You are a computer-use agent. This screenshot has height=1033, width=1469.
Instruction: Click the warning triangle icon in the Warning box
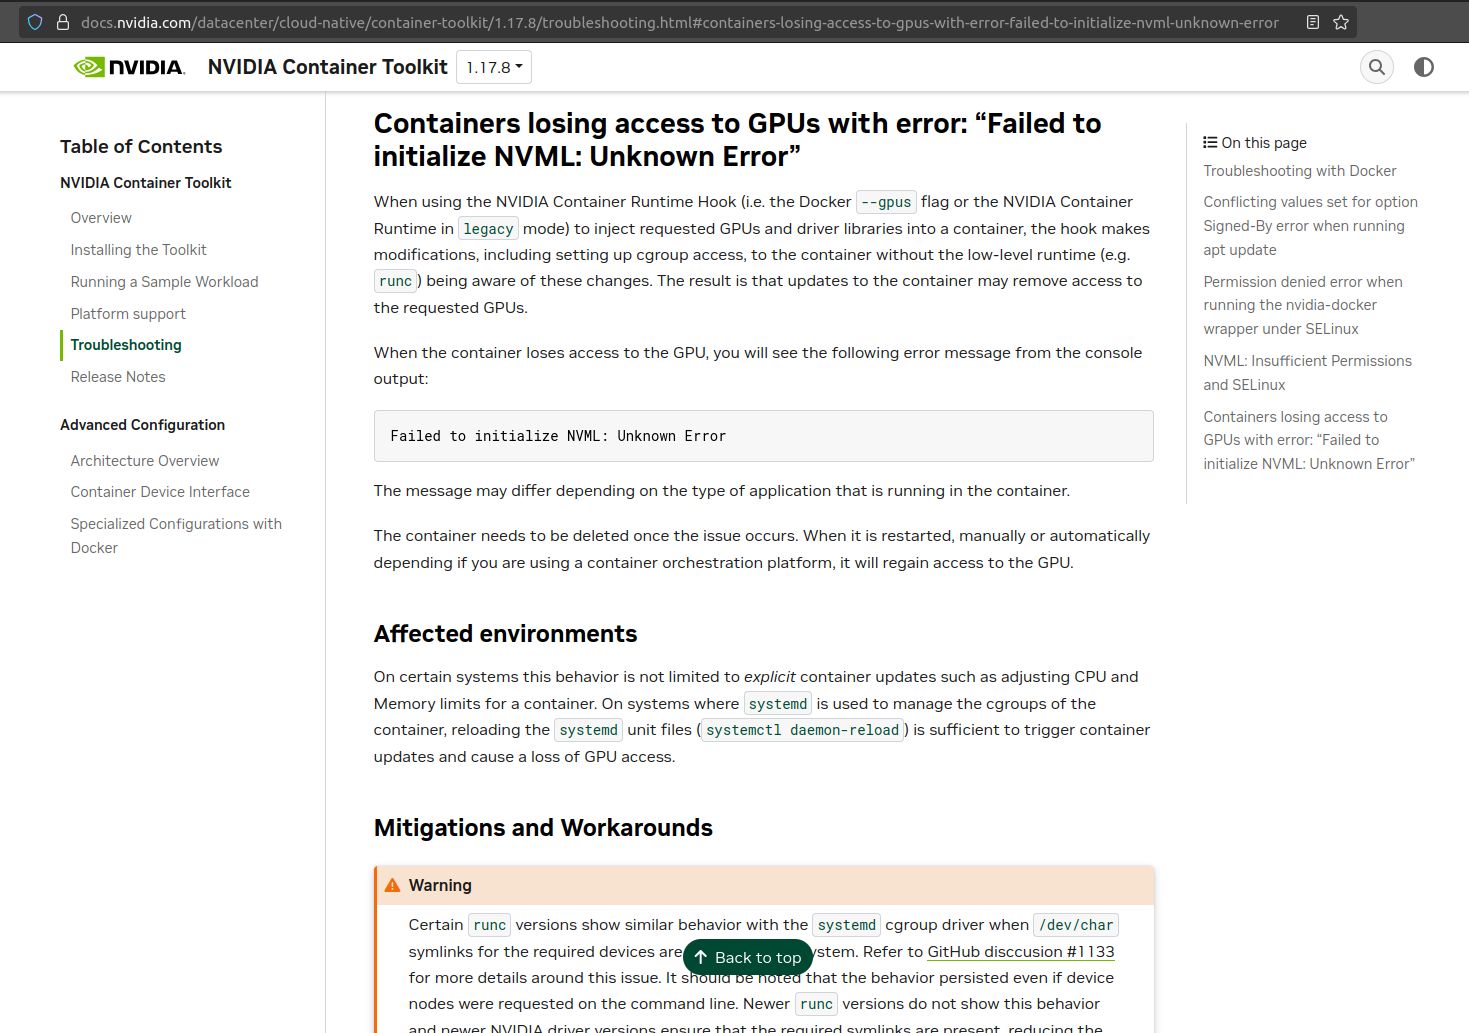392,884
